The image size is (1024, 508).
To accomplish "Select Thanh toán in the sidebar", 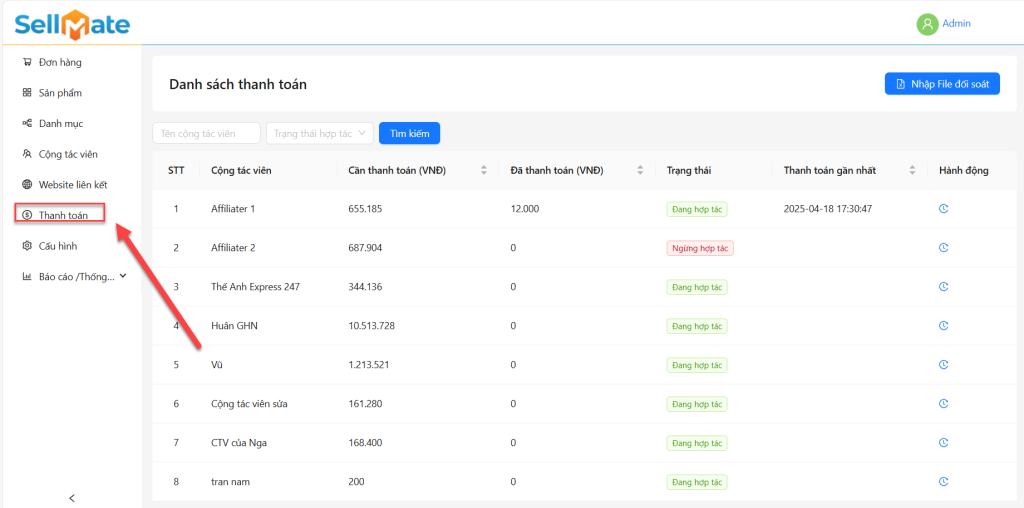I will coord(62,215).
